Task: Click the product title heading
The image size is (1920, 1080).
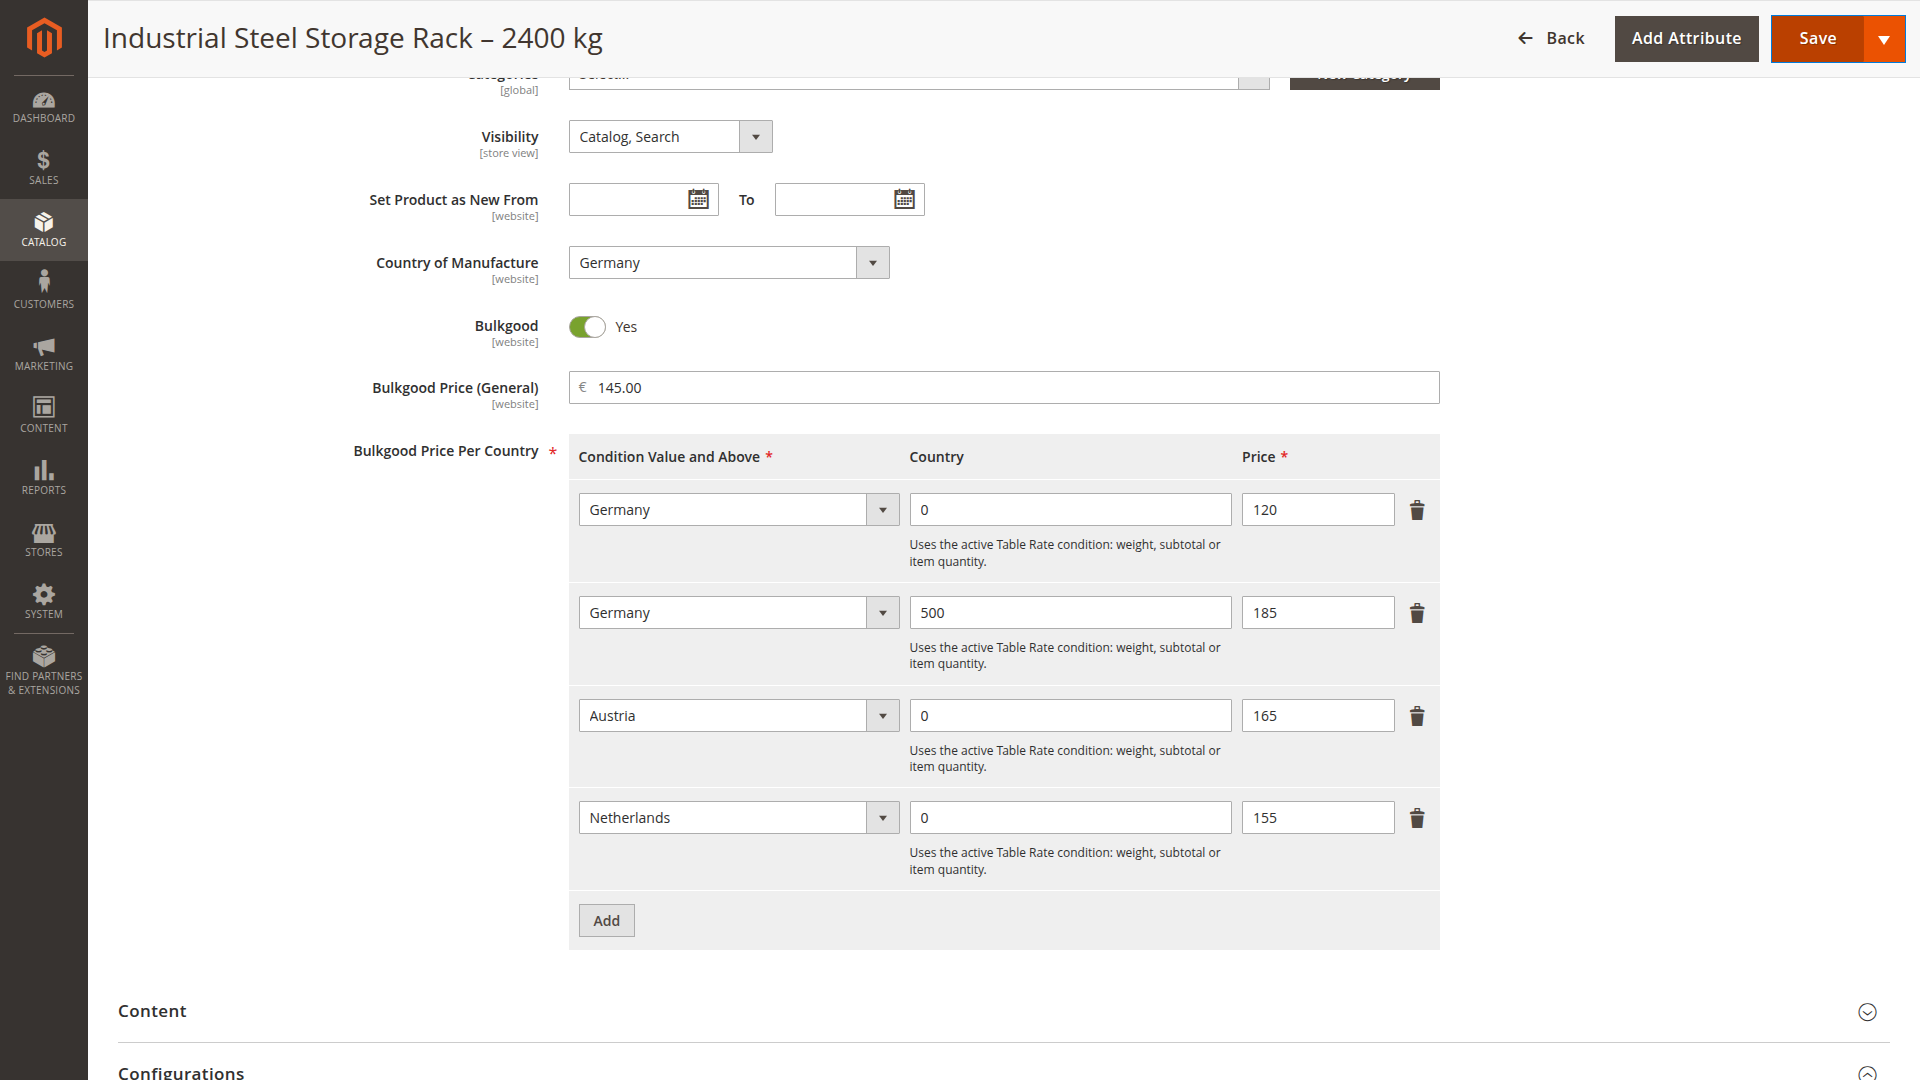Action: click(353, 38)
